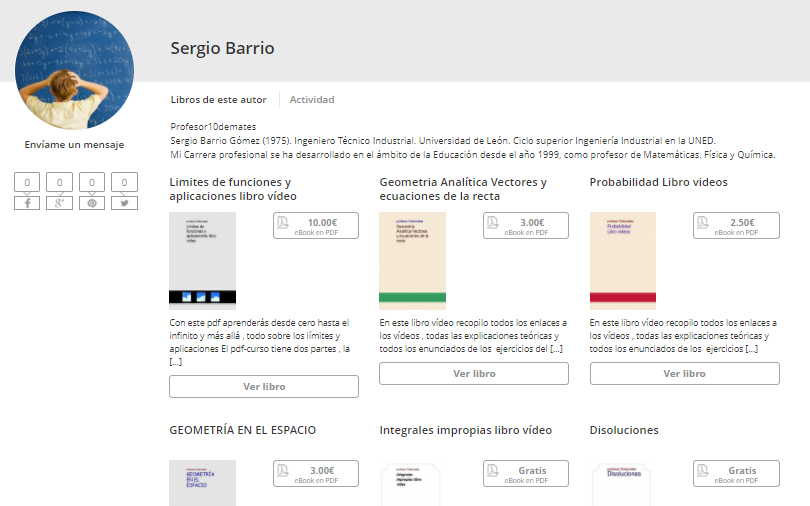Select the 2.50€ eBook en PDF button
810x506 pixels.
[736, 226]
